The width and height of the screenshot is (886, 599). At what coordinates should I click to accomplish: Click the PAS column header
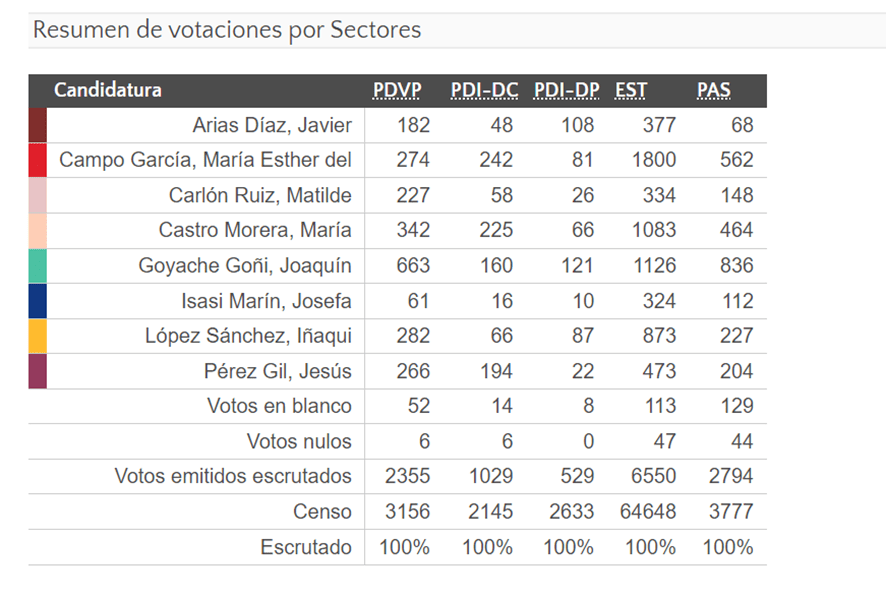pyautogui.click(x=714, y=90)
